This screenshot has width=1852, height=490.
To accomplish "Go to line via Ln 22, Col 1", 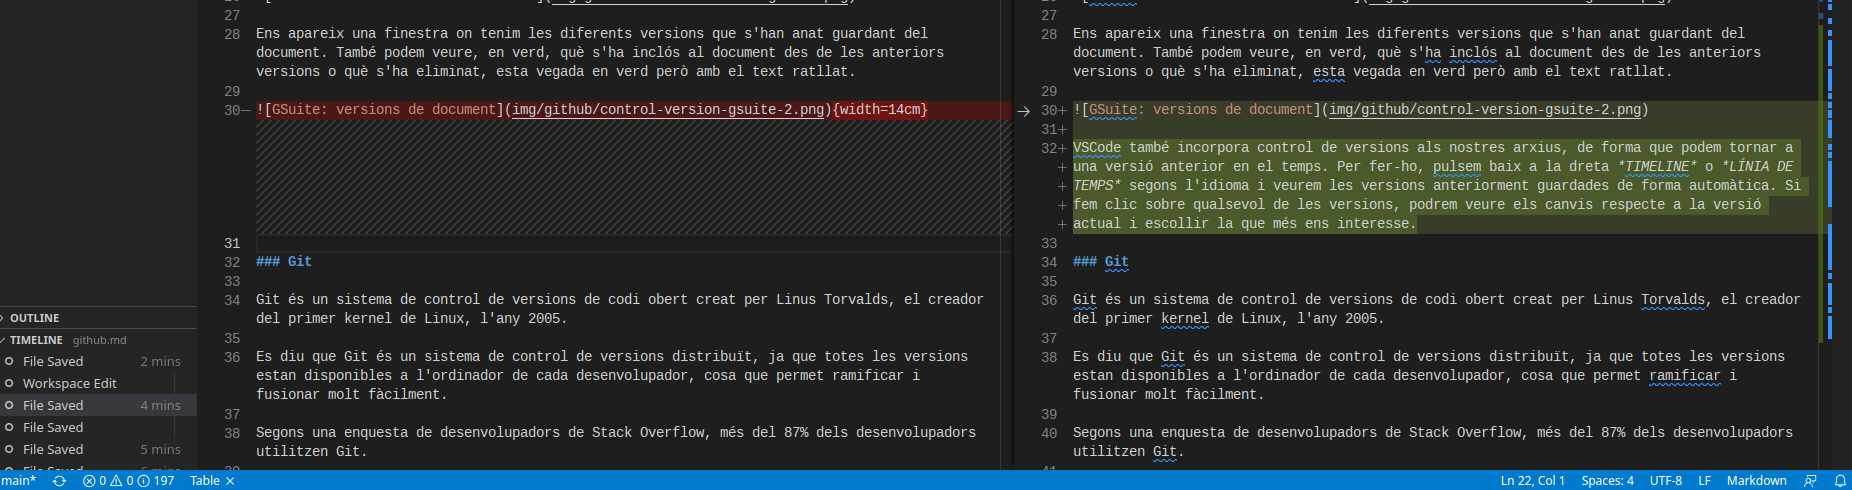I will tap(1532, 481).
